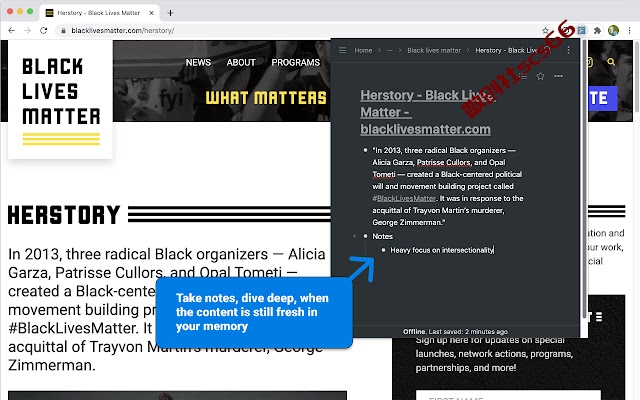Select the Herstory breadcrumb item
640x400 pixels.
click(506, 50)
